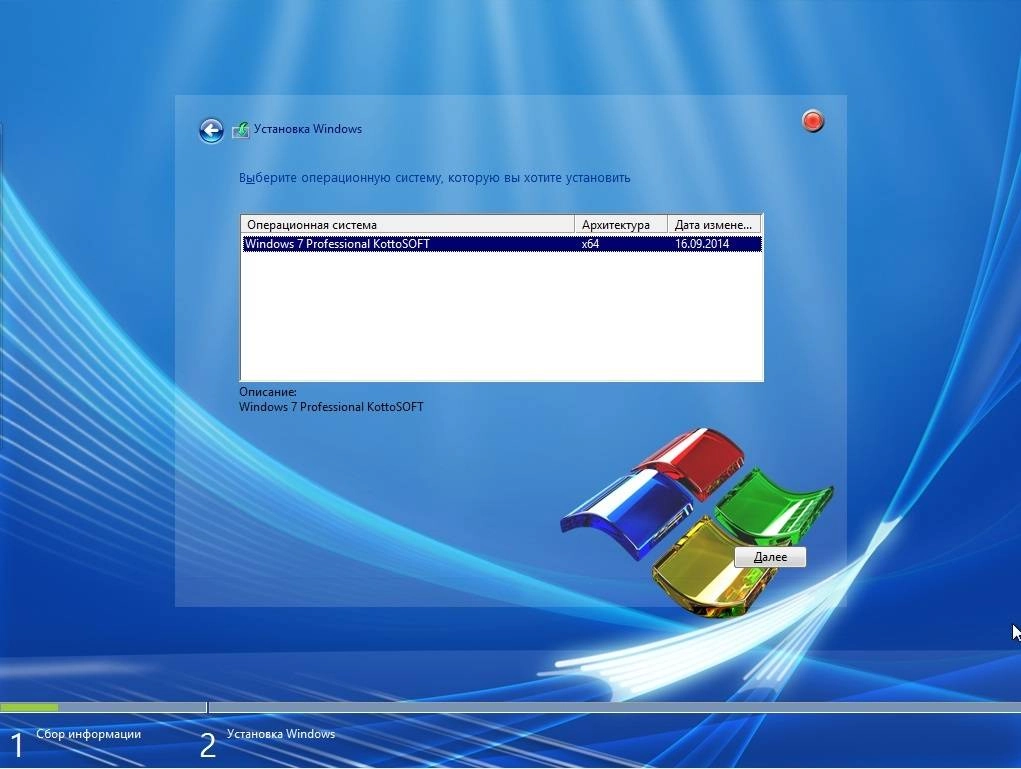Select the Windows 7 Professional KottoSOFT row
The width and height of the screenshot is (1021, 769).
[502, 244]
